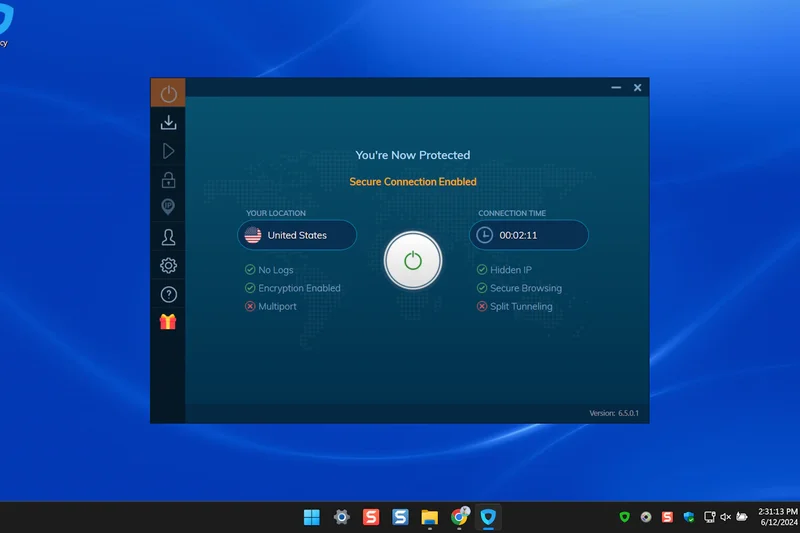800x533 pixels.
Task: Click the 'Version: 6.5.0.1' label
Action: (614, 413)
